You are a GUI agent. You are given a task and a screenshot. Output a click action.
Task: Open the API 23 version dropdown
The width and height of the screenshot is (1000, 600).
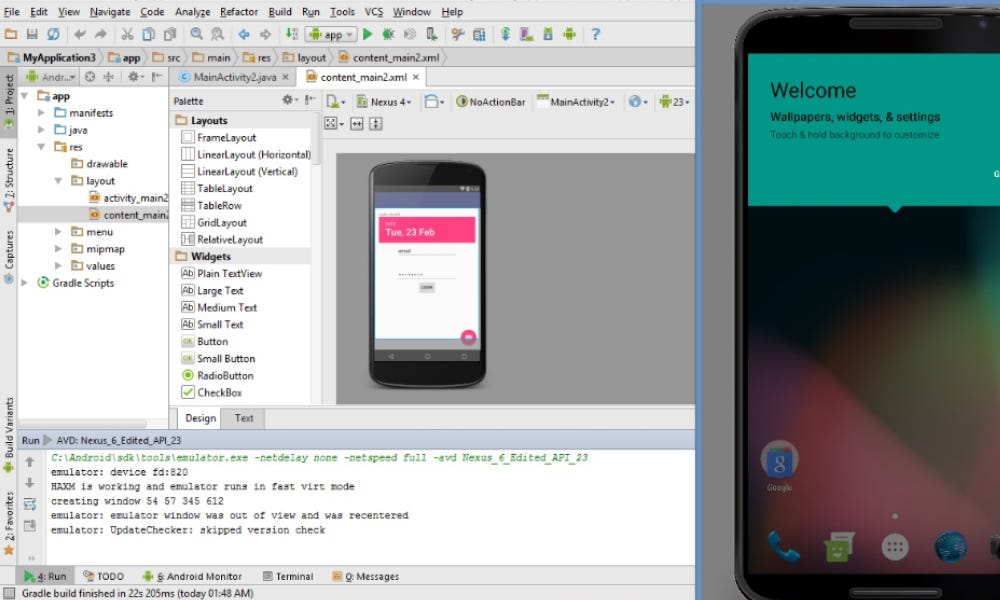675,102
